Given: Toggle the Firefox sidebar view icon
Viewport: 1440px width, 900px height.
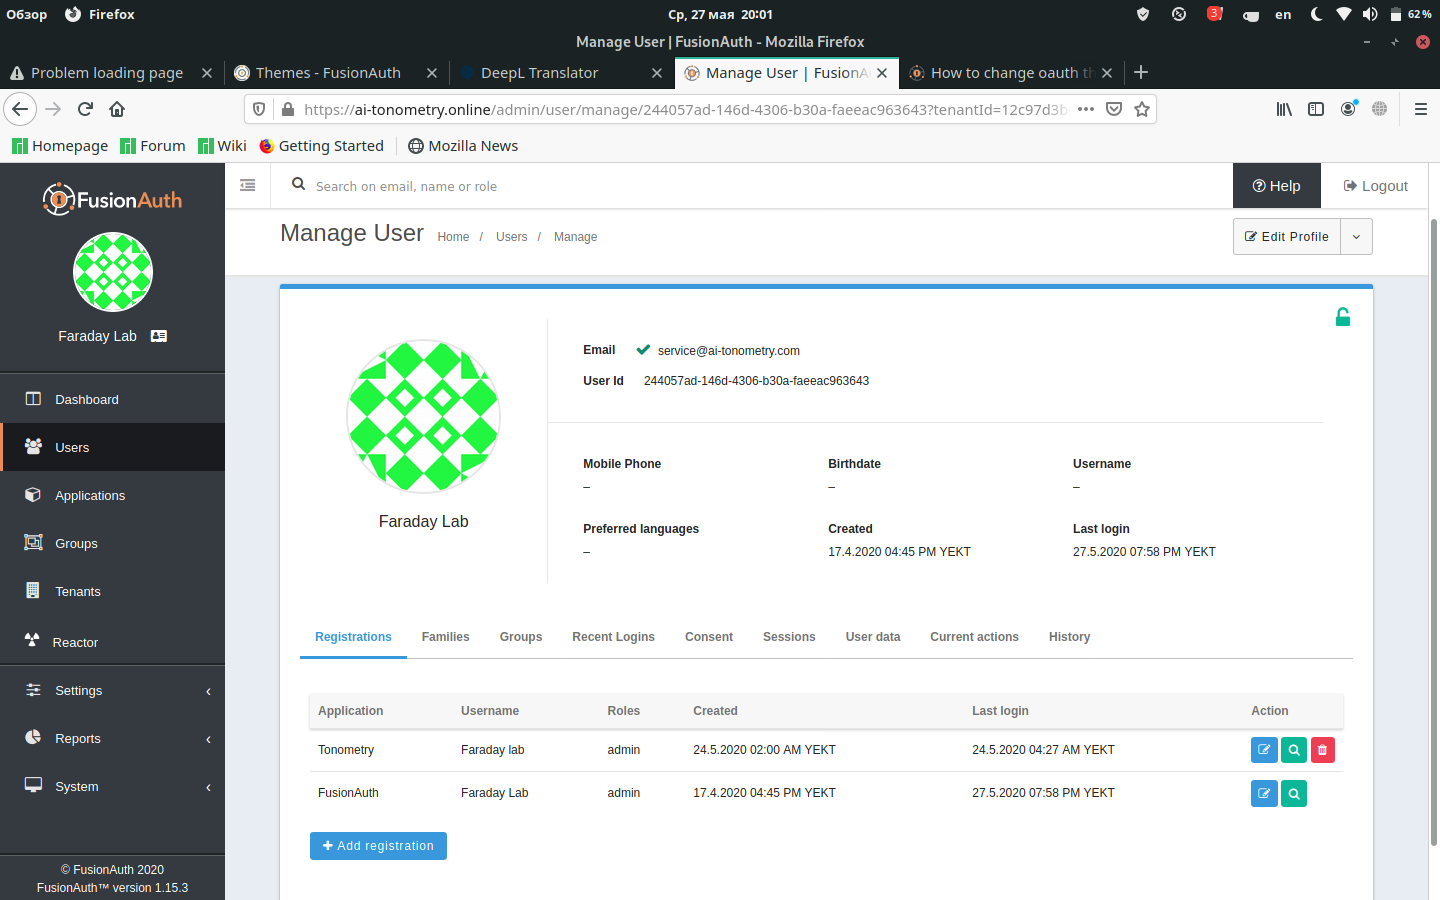Looking at the screenshot, I should tap(1316, 109).
